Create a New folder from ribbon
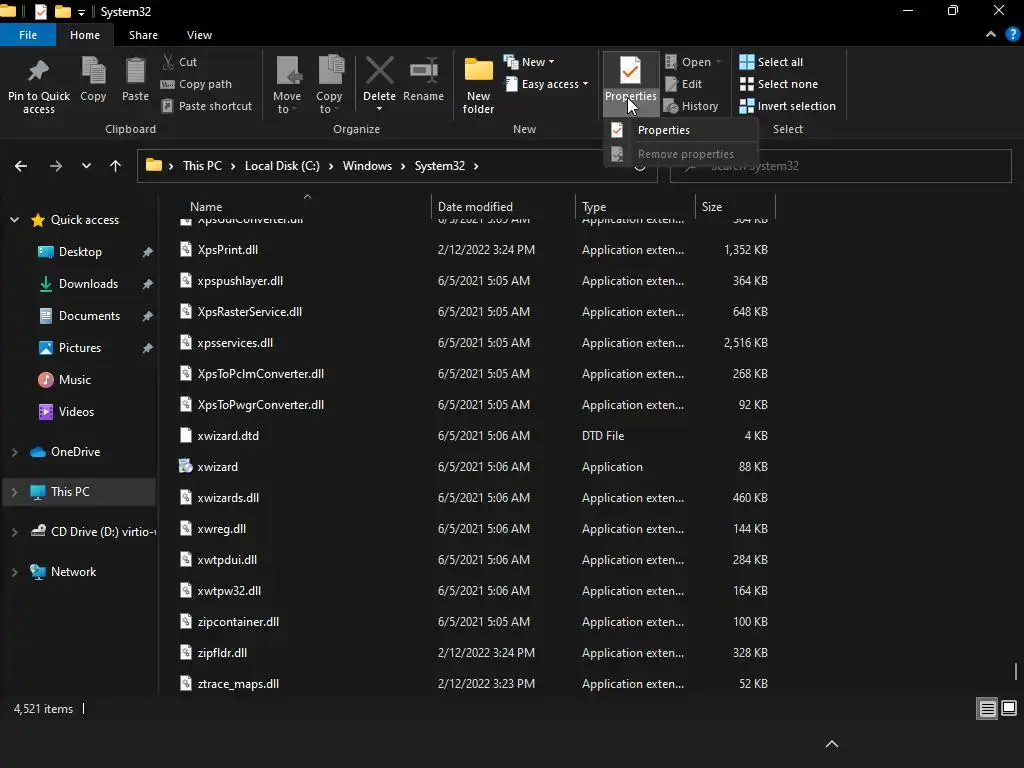 [x=479, y=86]
